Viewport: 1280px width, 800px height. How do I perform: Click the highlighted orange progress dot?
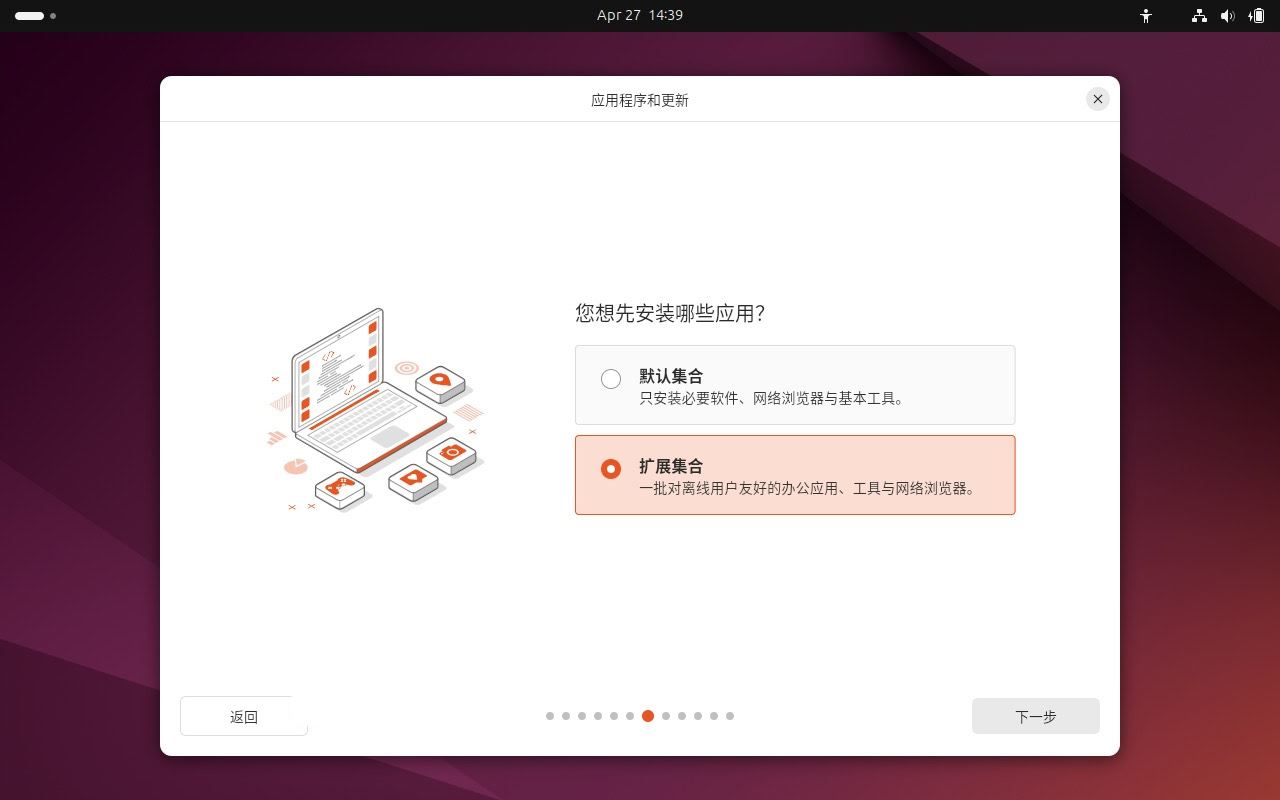648,716
